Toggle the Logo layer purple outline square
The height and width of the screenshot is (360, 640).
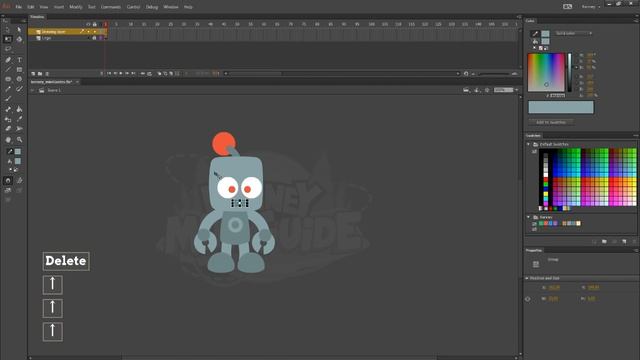[101, 38]
